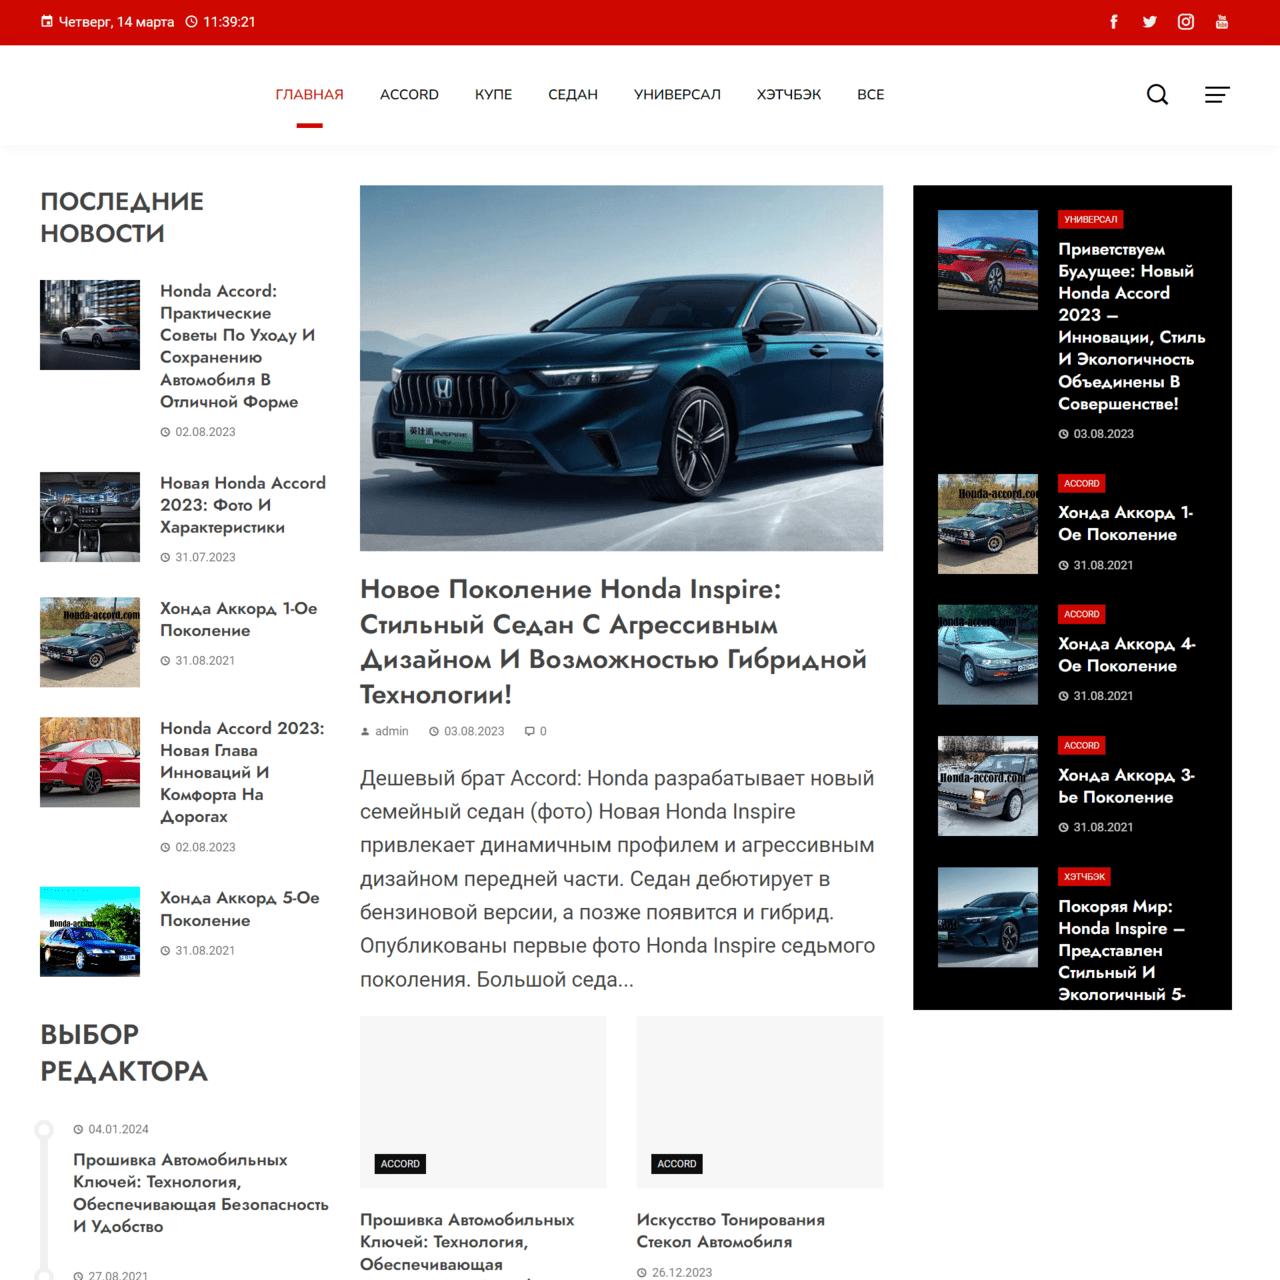Viewport: 1280px width, 1280px height.
Task: Click the ХЭТЧБЭК category tag in sidebar
Action: click(1085, 876)
